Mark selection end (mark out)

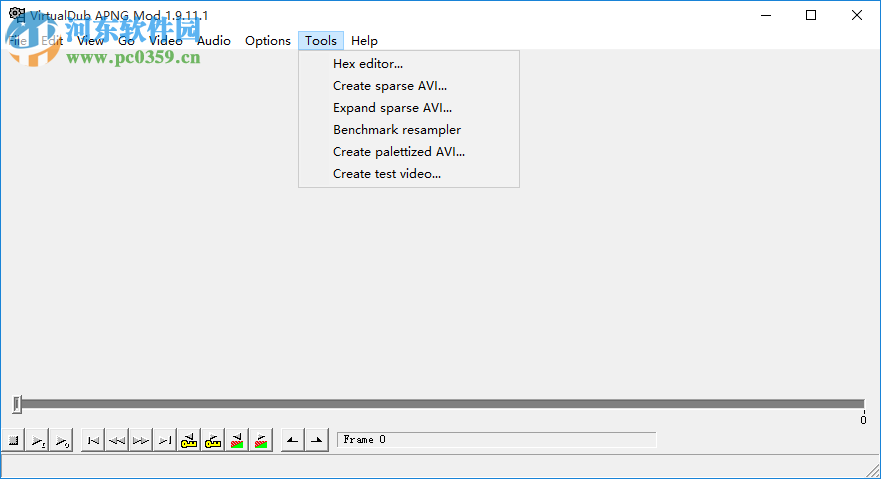[x=317, y=440]
